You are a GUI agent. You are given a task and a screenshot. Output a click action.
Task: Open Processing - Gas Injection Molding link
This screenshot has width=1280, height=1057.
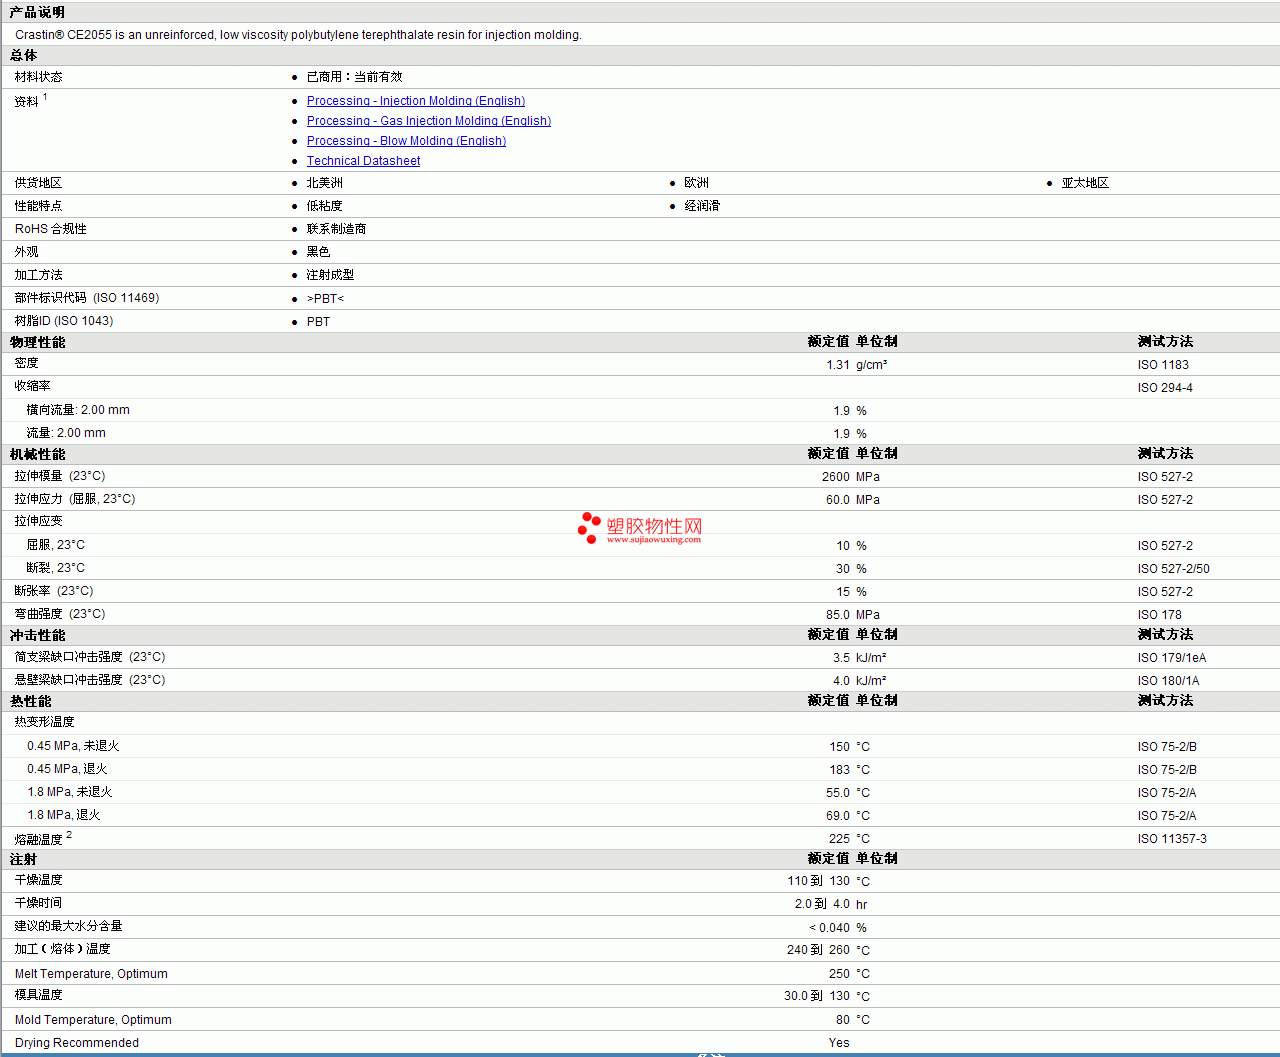pyautogui.click(x=429, y=121)
